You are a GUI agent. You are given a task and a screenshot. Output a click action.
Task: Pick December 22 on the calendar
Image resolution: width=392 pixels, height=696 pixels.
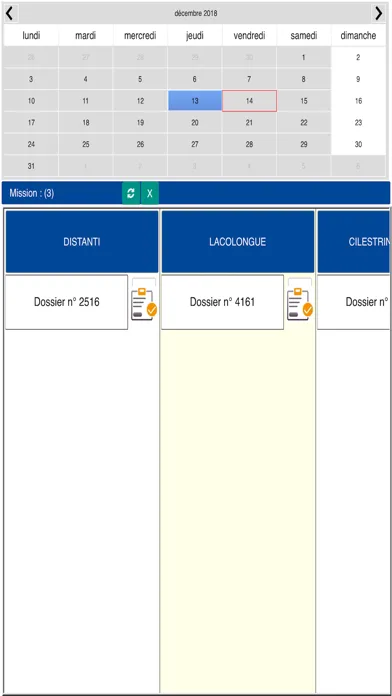point(304,123)
